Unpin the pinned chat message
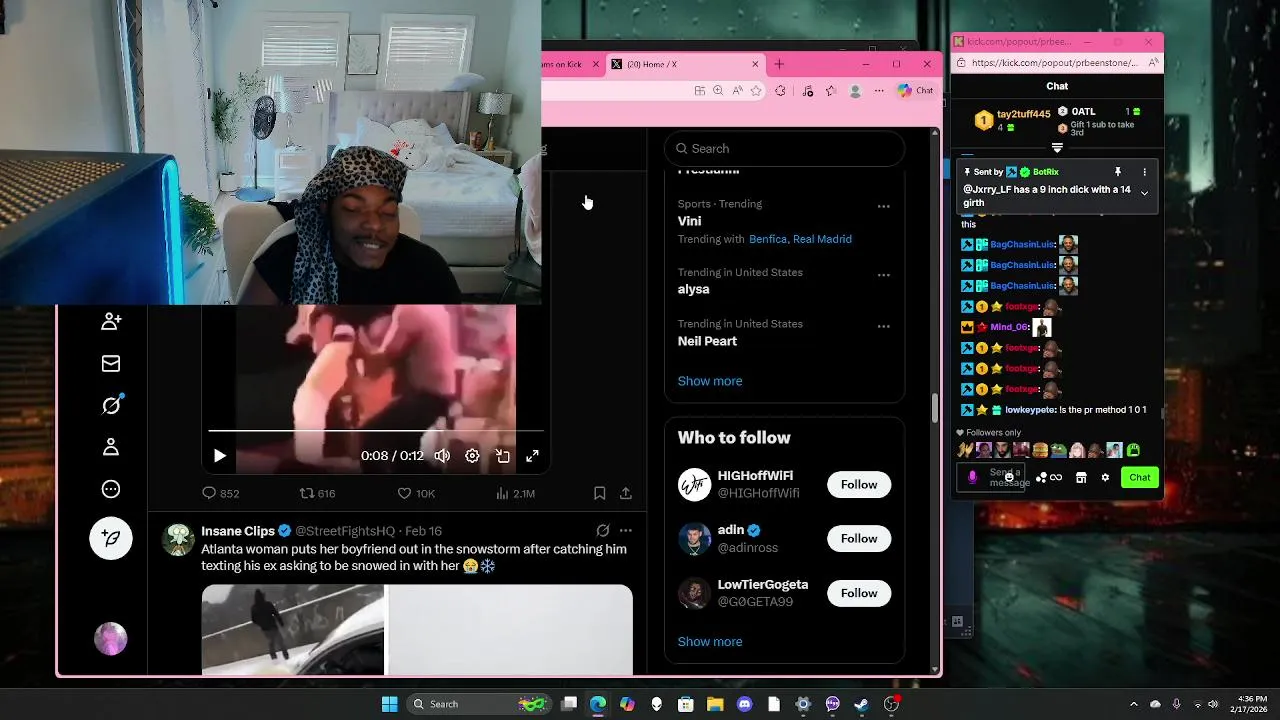 (1118, 172)
